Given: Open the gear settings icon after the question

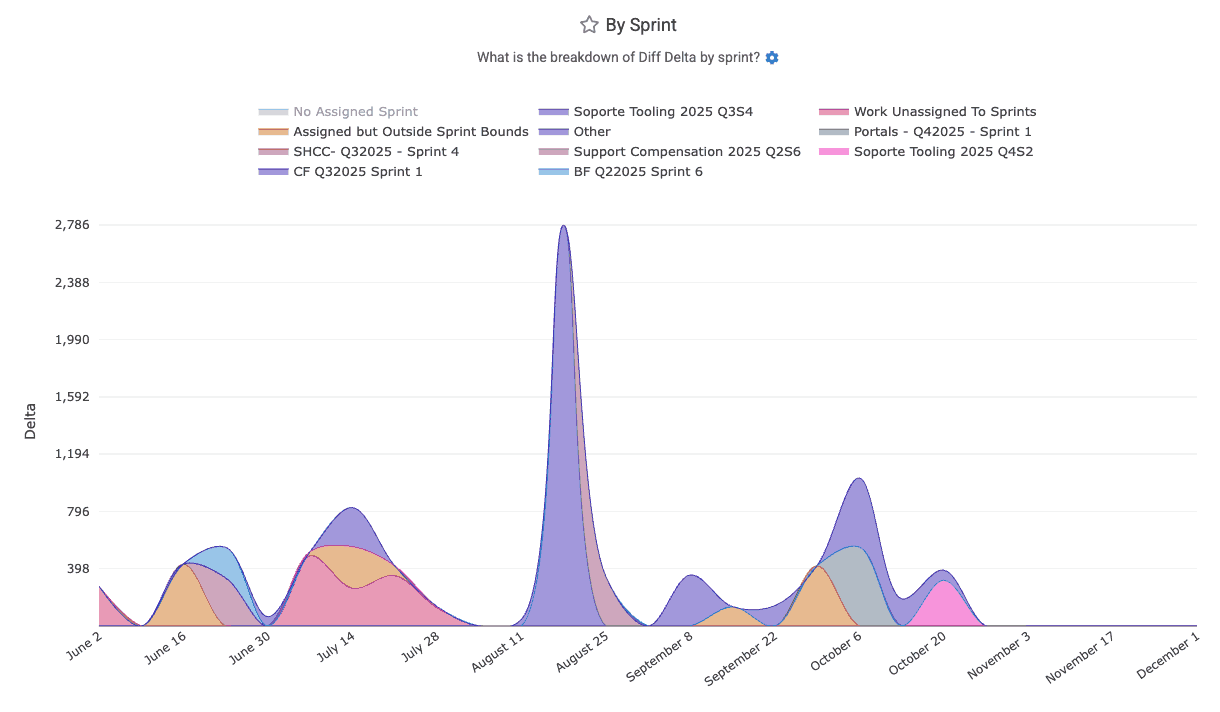Looking at the screenshot, I should pyautogui.click(x=772, y=58).
